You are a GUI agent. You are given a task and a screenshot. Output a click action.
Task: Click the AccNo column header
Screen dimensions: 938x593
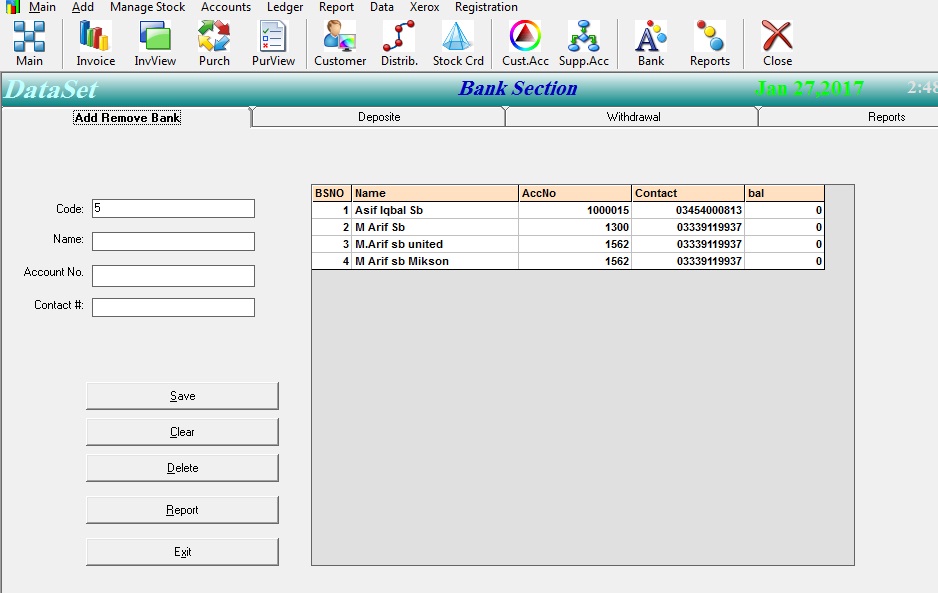tap(574, 193)
